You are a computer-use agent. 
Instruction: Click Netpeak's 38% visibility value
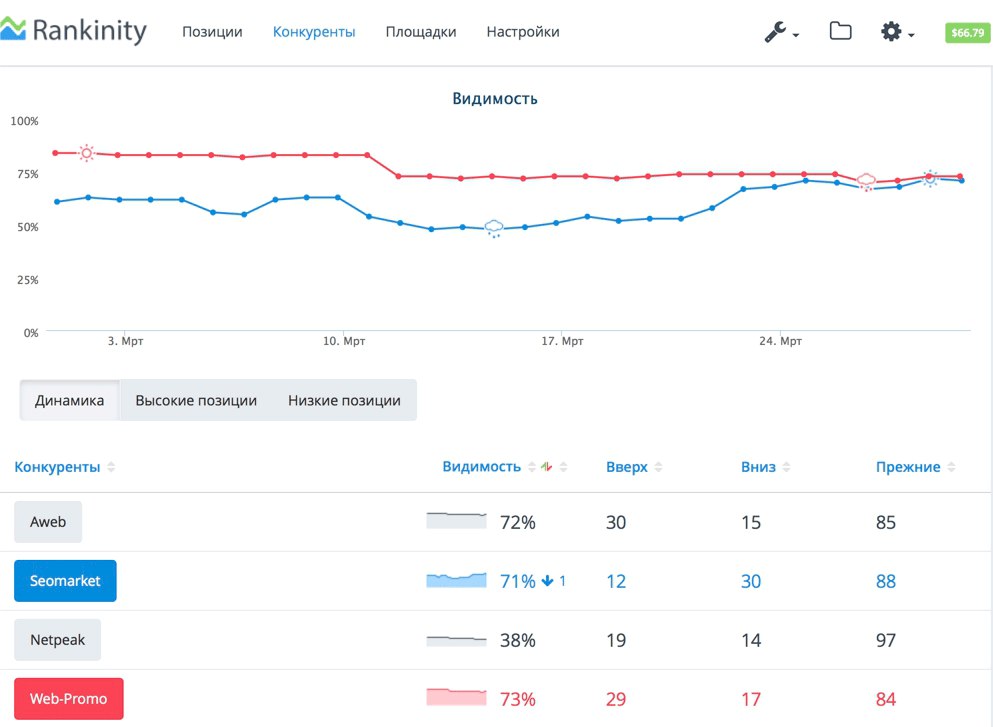(x=518, y=640)
